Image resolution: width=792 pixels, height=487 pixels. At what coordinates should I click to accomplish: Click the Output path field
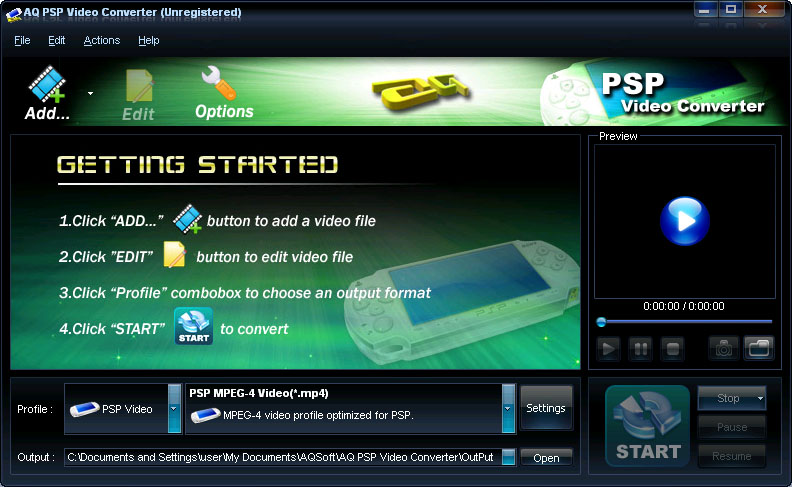click(x=283, y=457)
